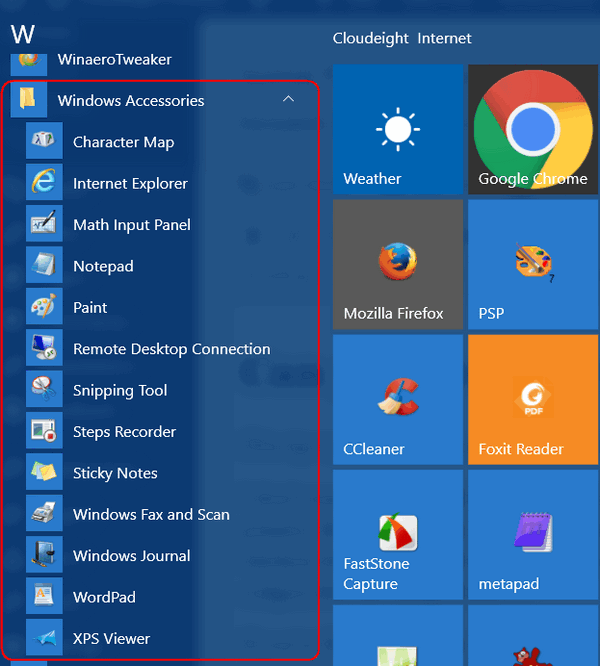Click the Paint palette icon
Screen dimensions: 600x666
tap(44, 306)
